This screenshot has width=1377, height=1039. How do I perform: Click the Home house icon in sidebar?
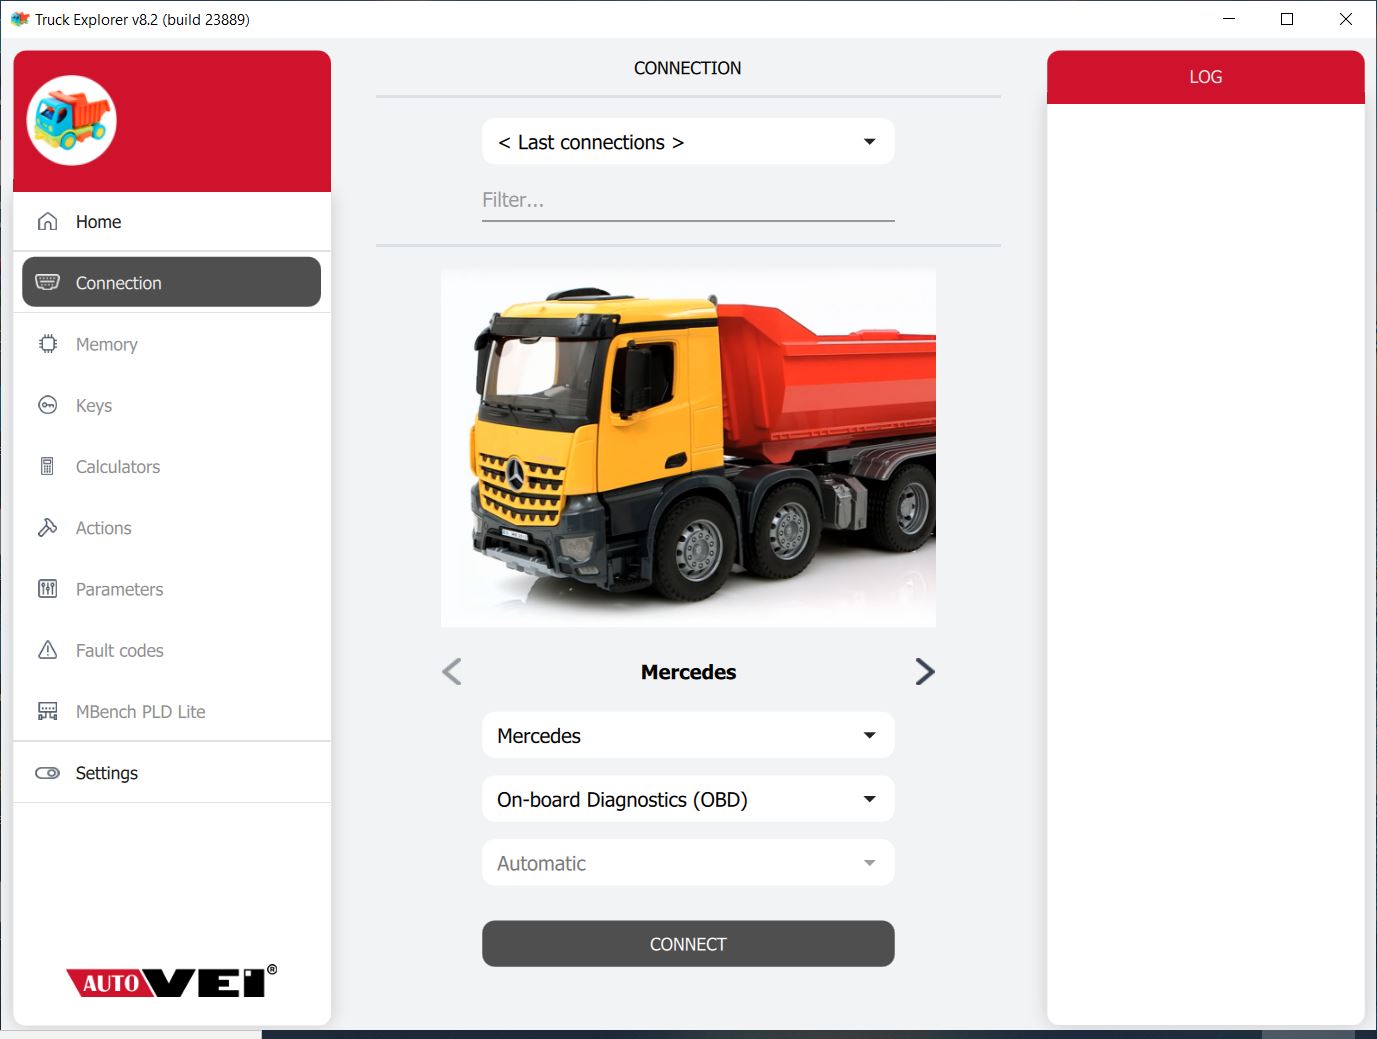pos(47,221)
